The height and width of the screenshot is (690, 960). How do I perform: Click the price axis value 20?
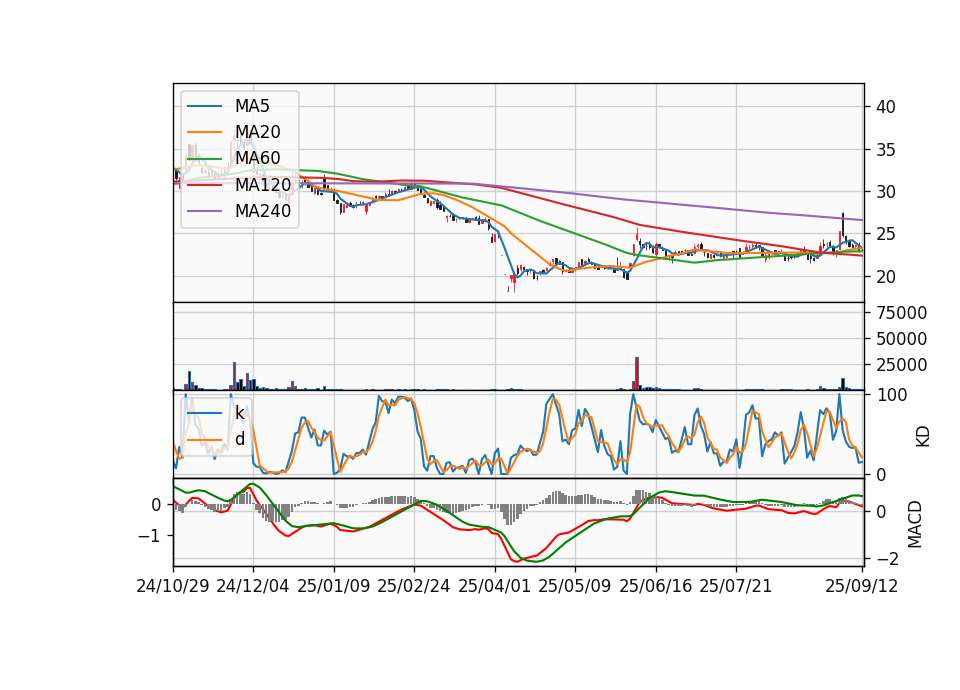click(x=885, y=277)
